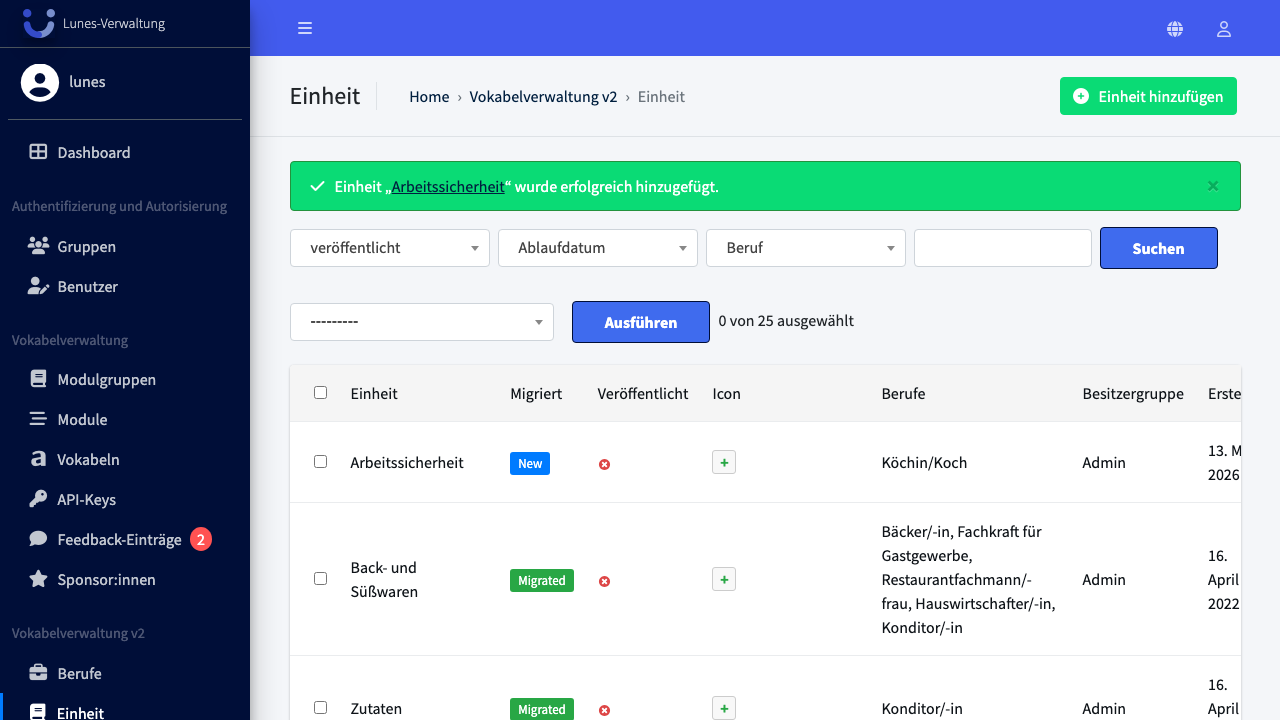
Task: Follow the Arbeitssicherheit link in the success message
Action: (x=448, y=186)
